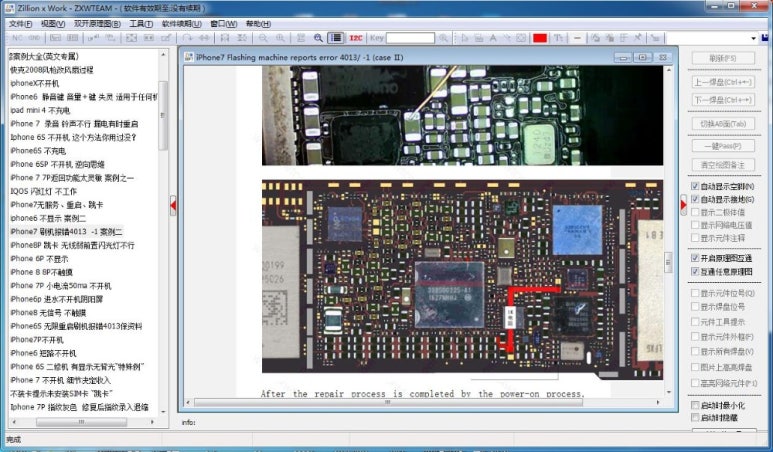This screenshot has width=773, height=452.
Task: Toggle 自动显示接地(G) checkbox
Action: pyautogui.click(x=695, y=199)
